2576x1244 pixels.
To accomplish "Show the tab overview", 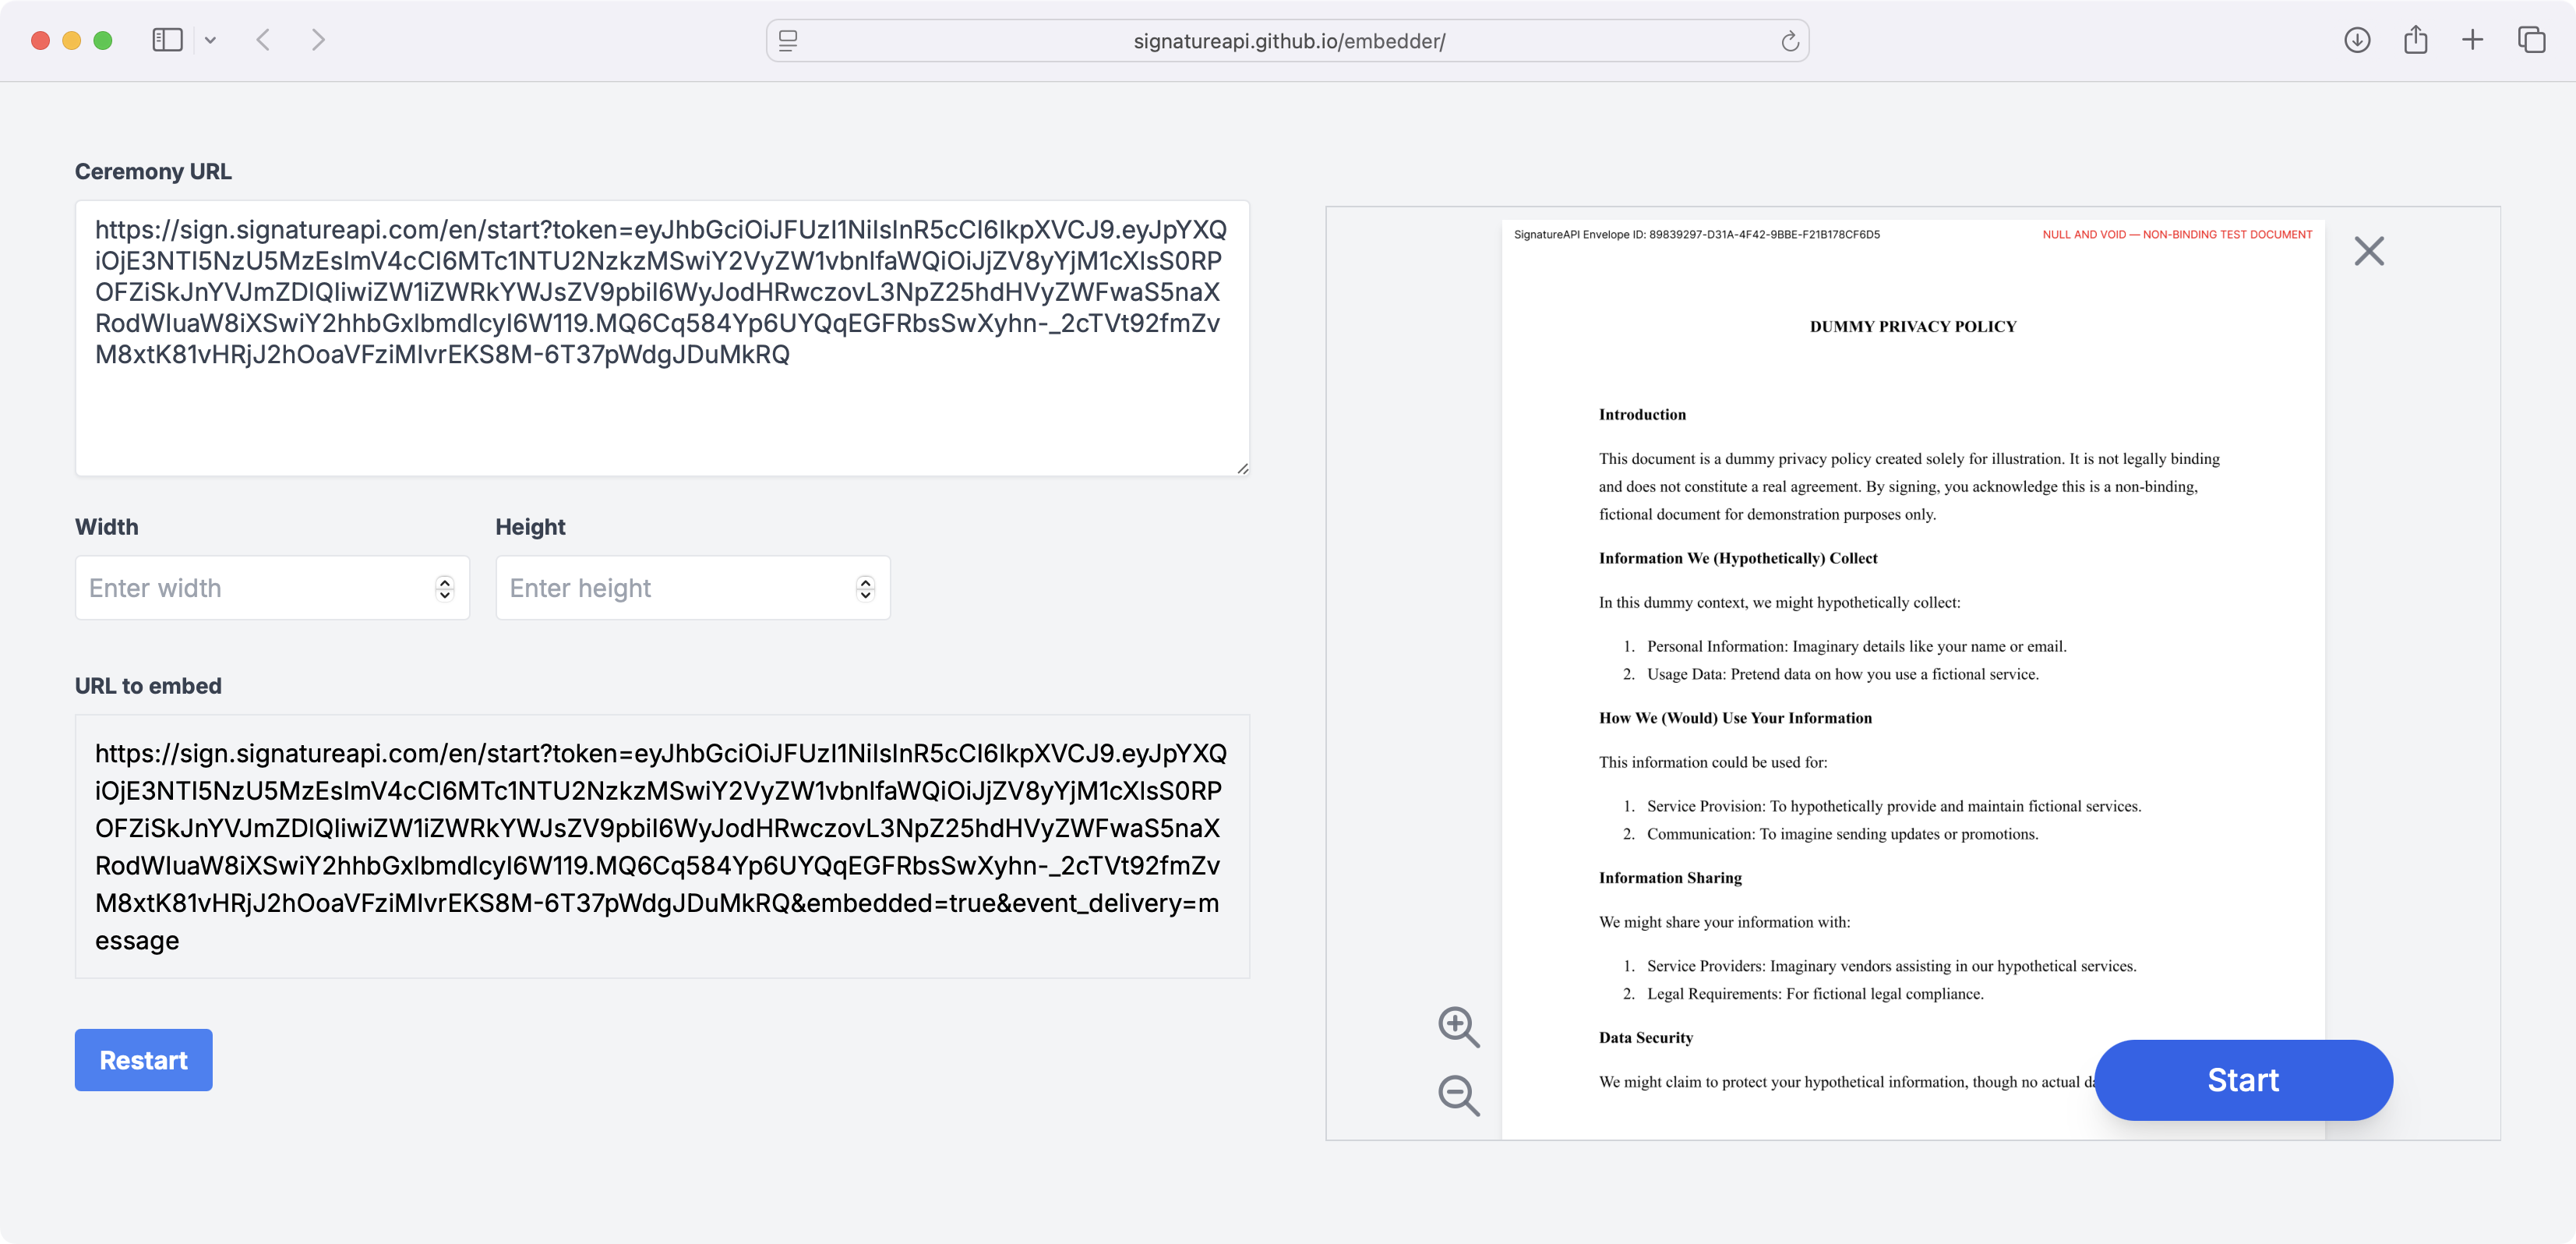I will [2532, 40].
